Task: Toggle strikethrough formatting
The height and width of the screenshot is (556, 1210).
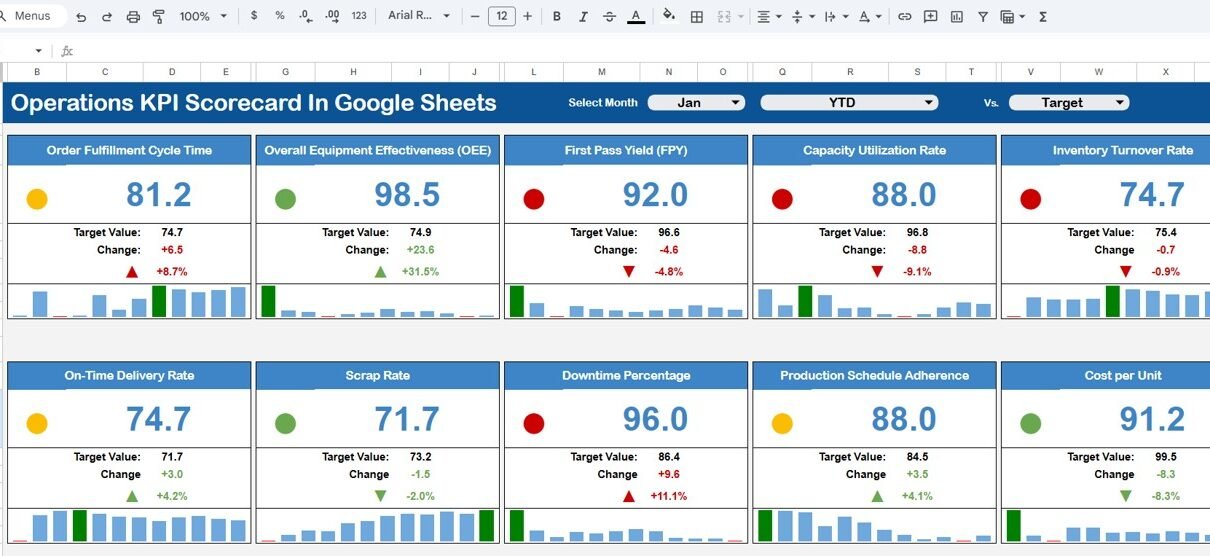Action: 609,17
